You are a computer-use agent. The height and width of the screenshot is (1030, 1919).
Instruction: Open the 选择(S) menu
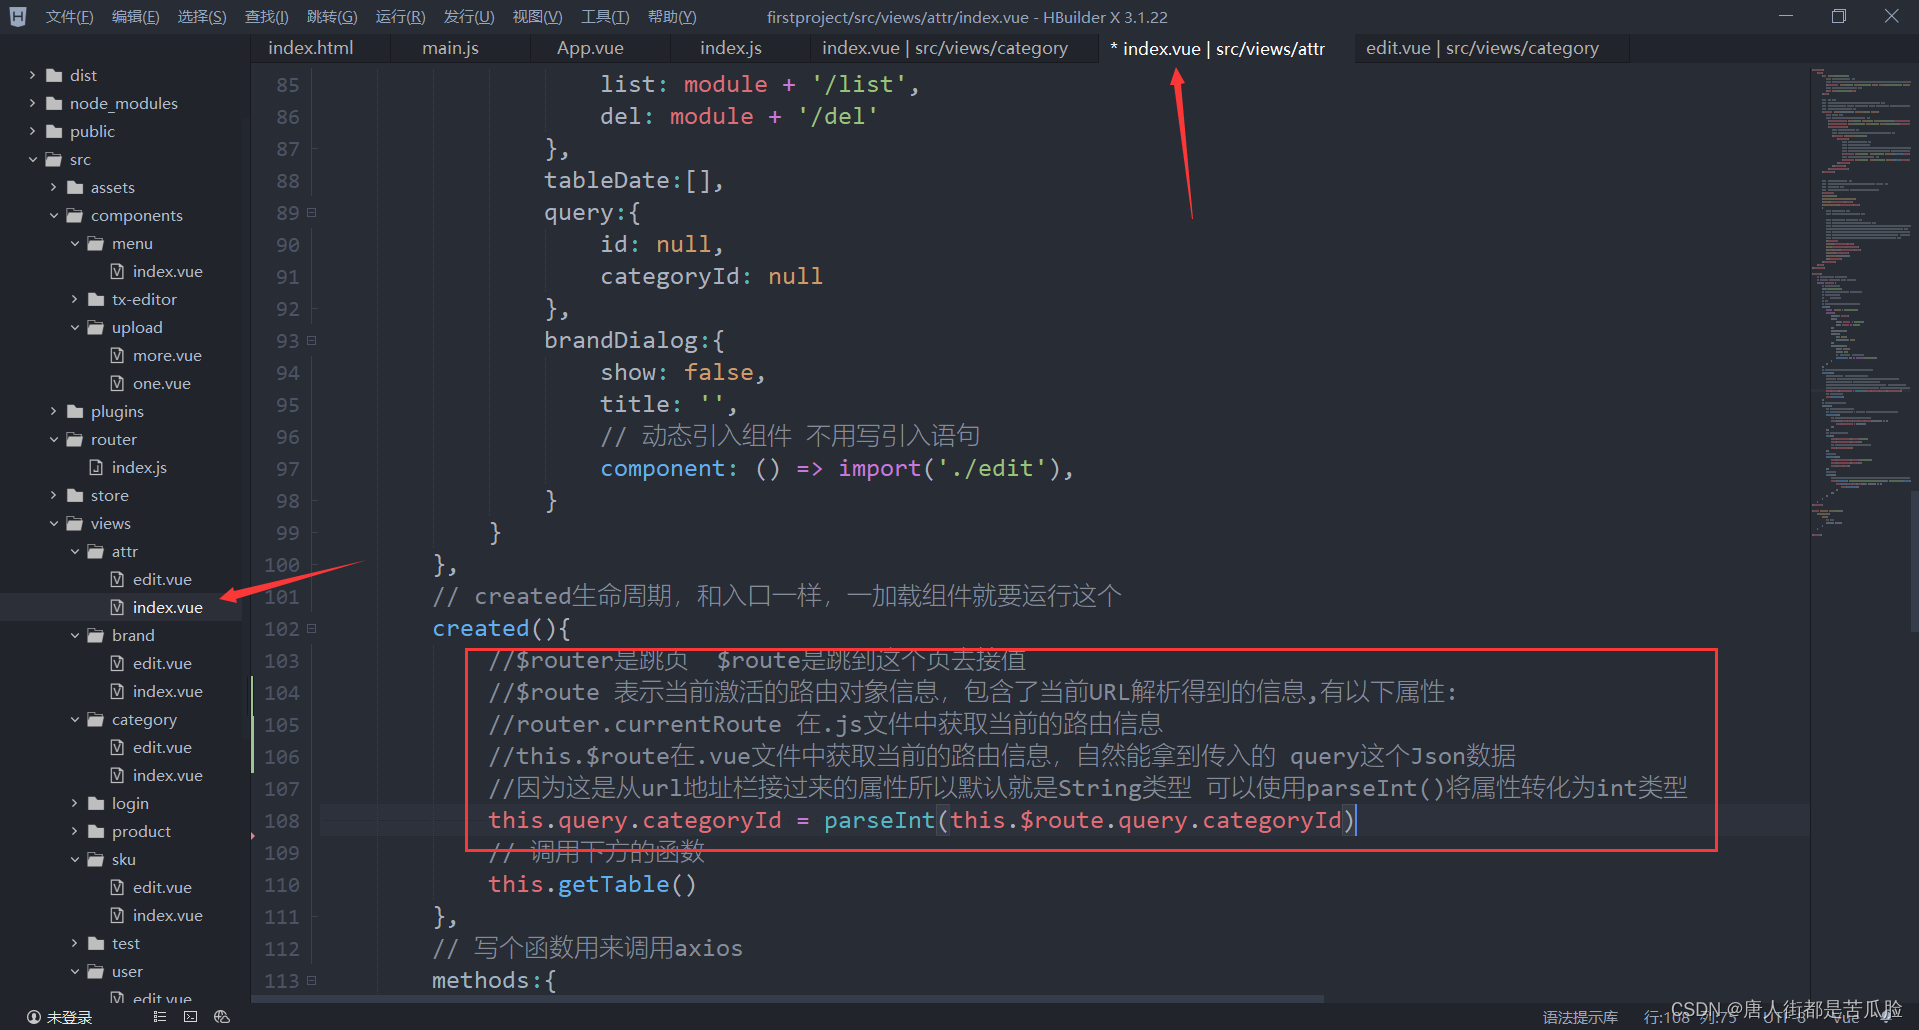pyautogui.click(x=201, y=17)
